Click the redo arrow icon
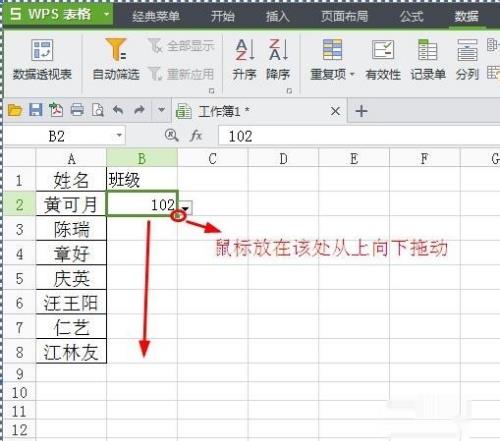 [139, 110]
